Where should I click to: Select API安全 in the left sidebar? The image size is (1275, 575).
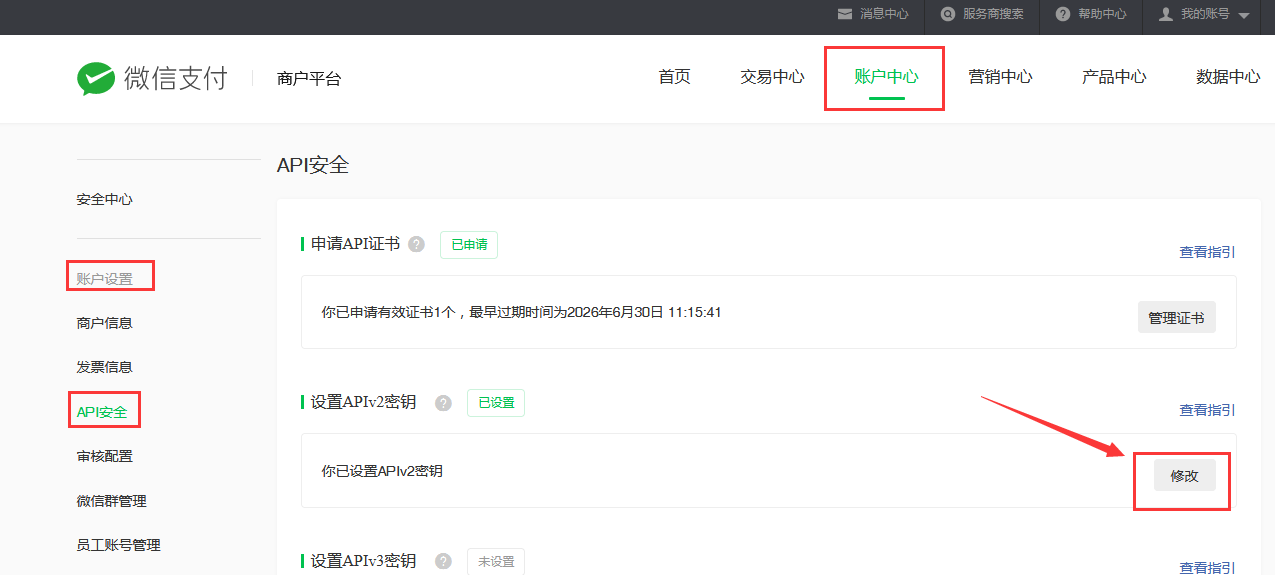coord(102,411)
